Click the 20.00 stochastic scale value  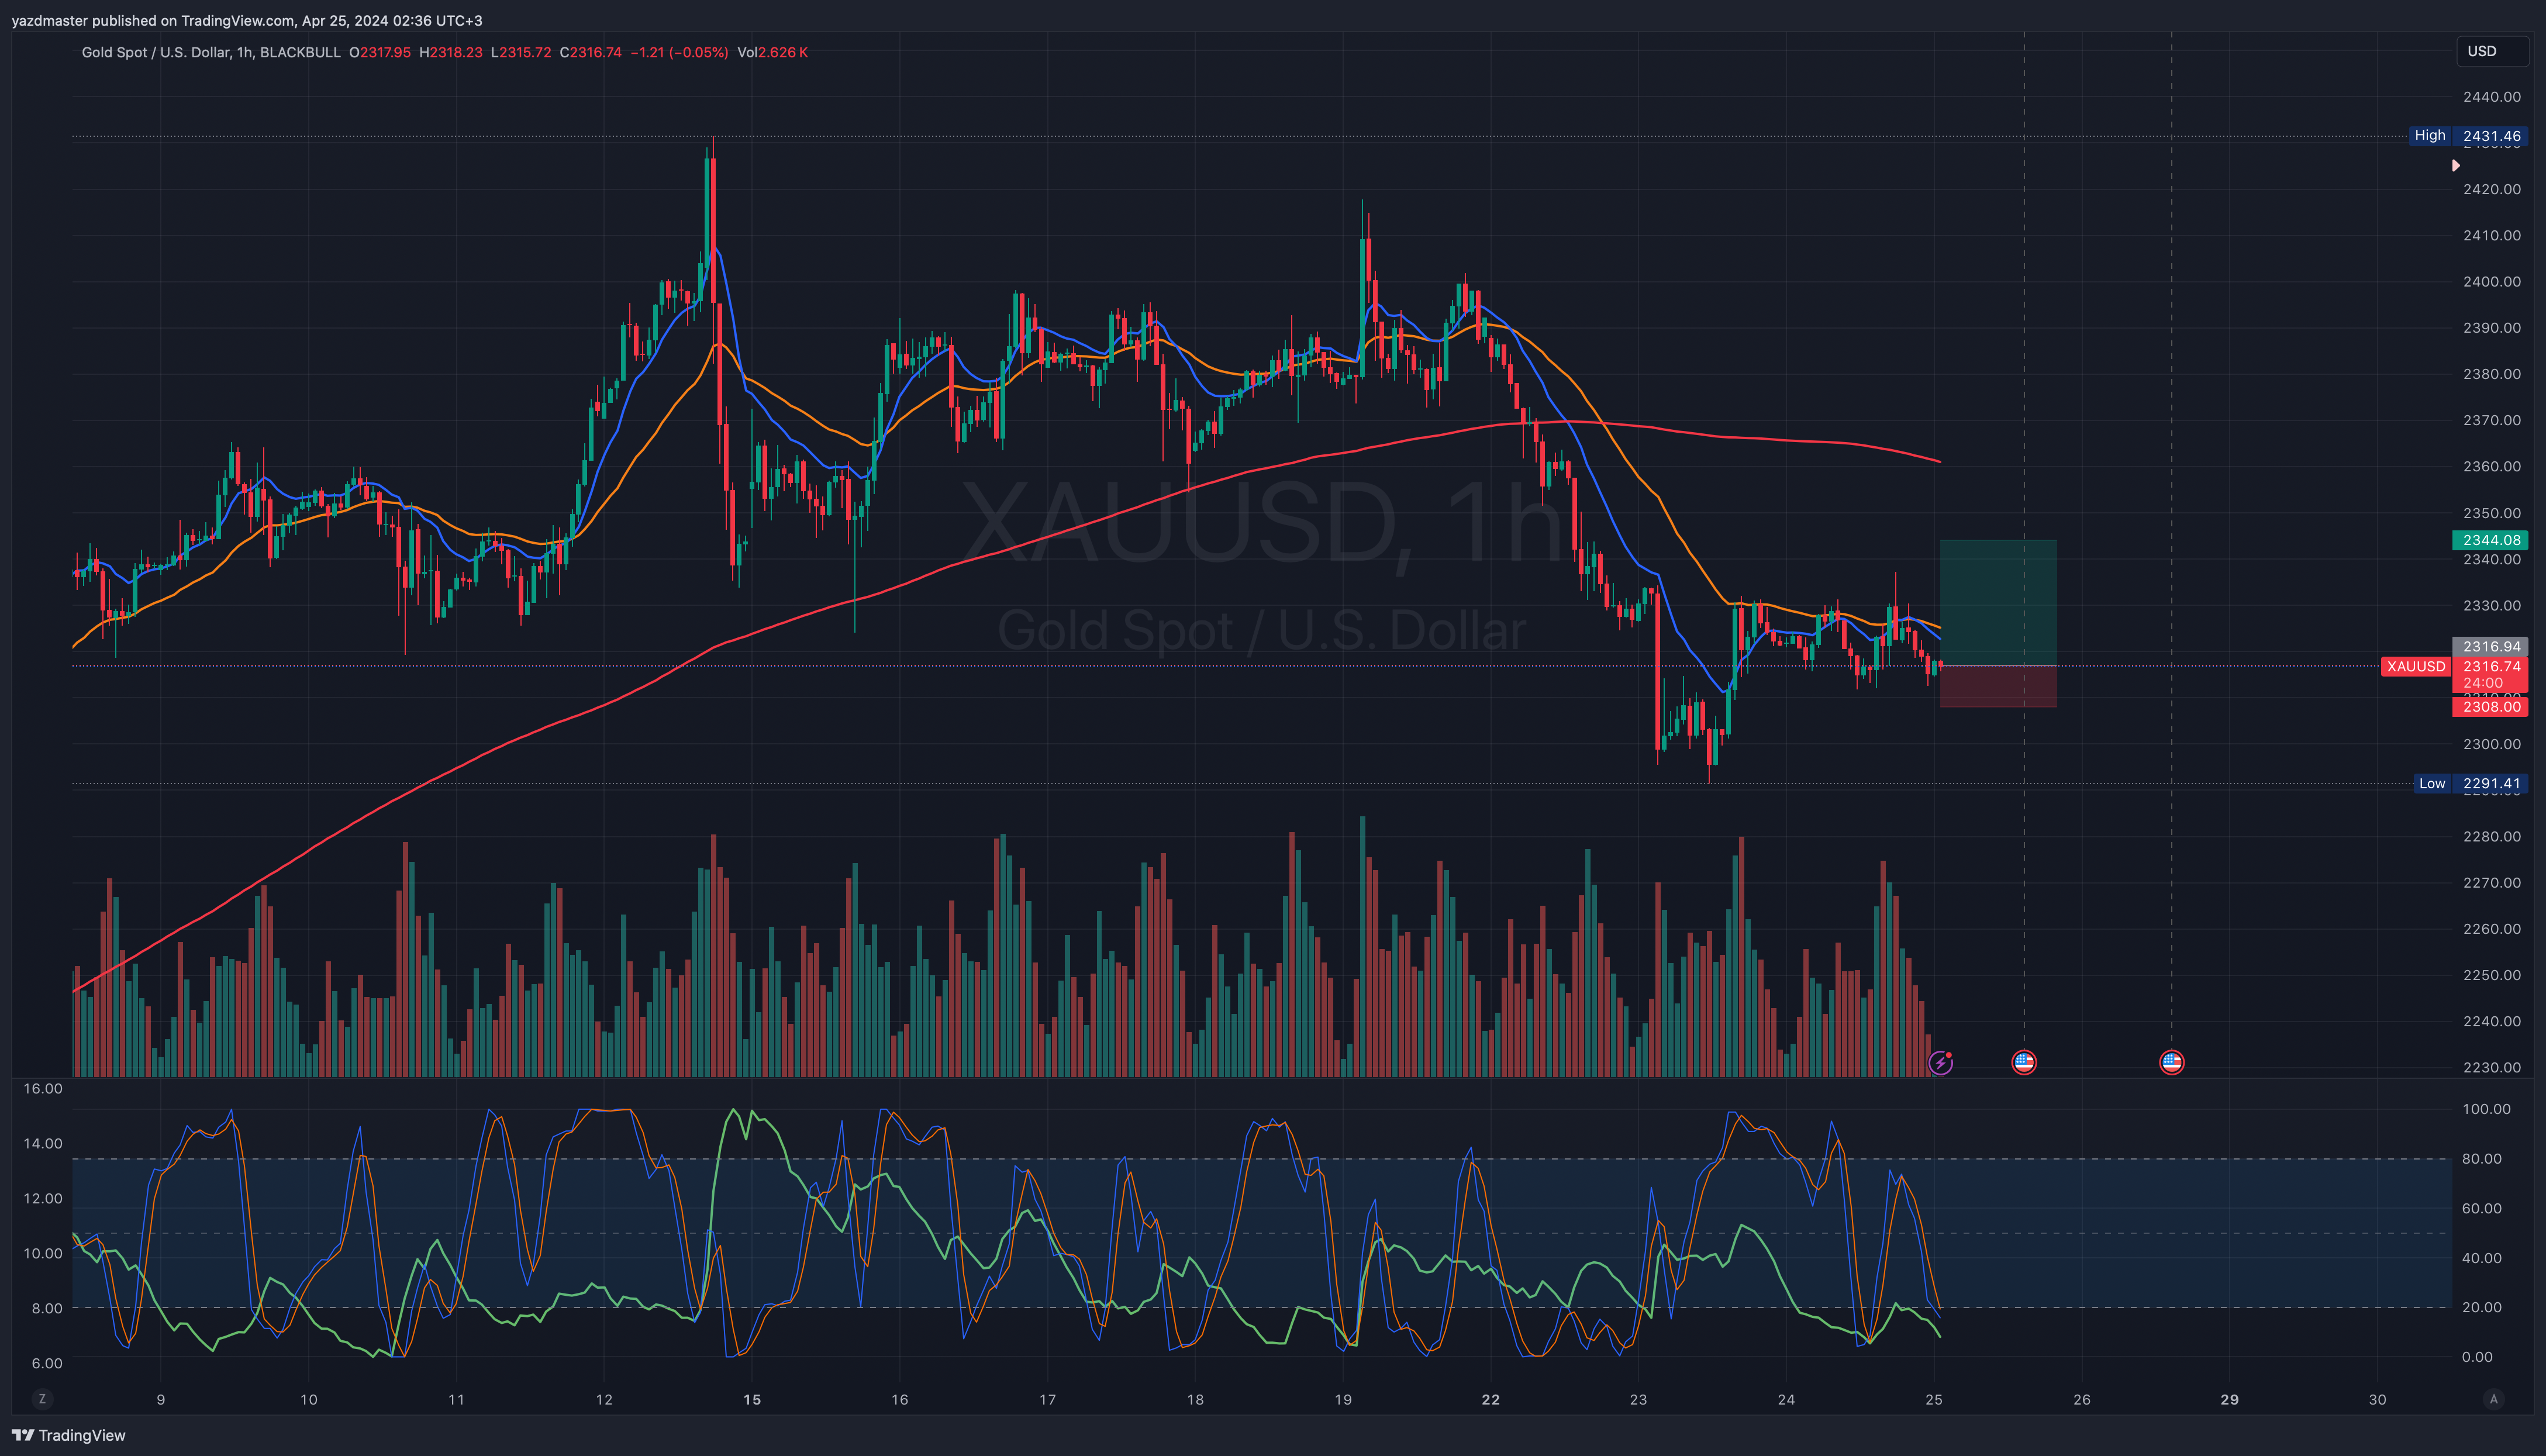pos(2482,1307)
